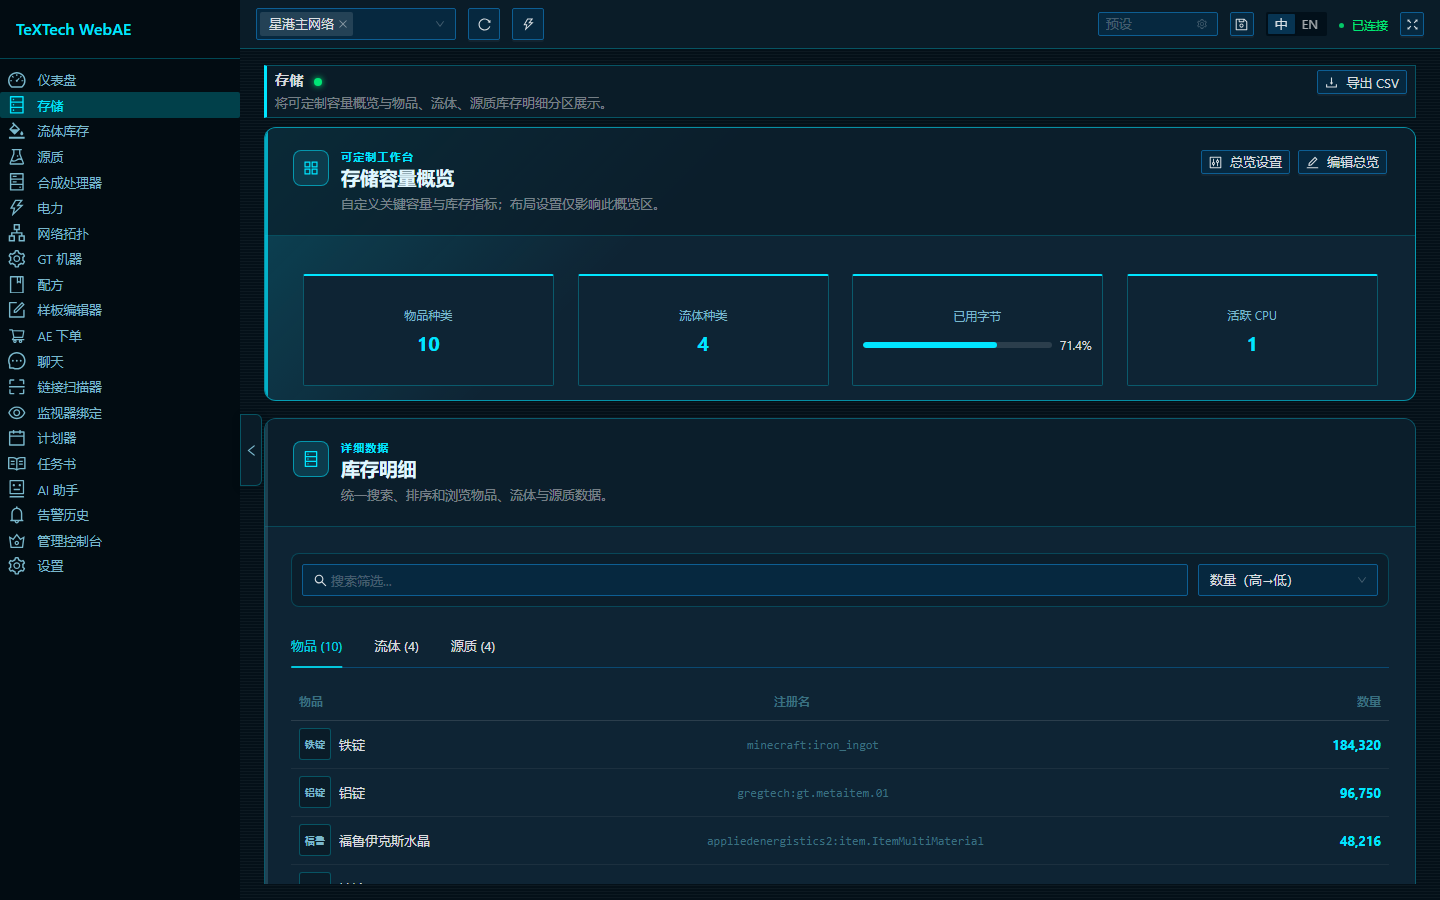
Task: Open the 监视器绑定 eye icon
Action: pyautogui.click(x=17, y=413)
